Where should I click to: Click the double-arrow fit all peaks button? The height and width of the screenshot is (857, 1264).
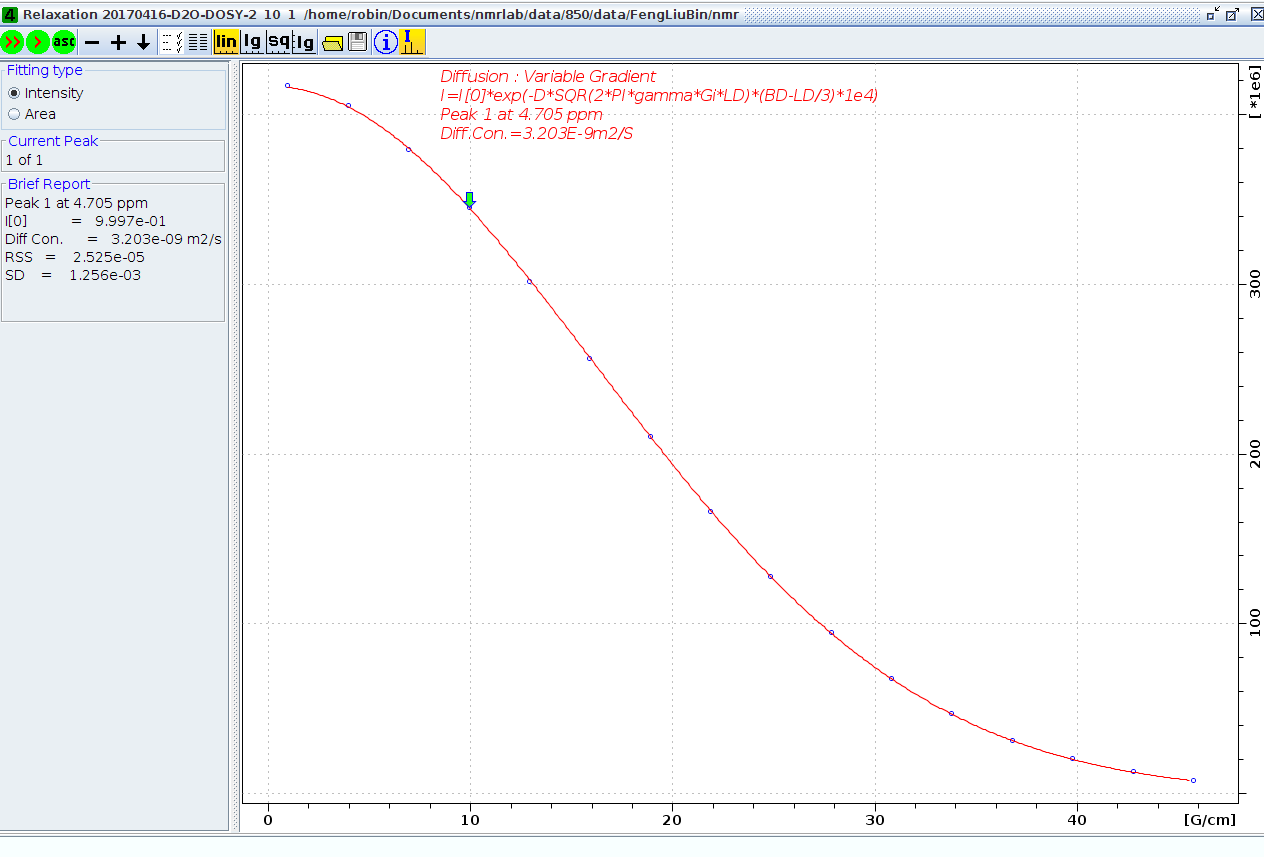[x=13, y=42]
